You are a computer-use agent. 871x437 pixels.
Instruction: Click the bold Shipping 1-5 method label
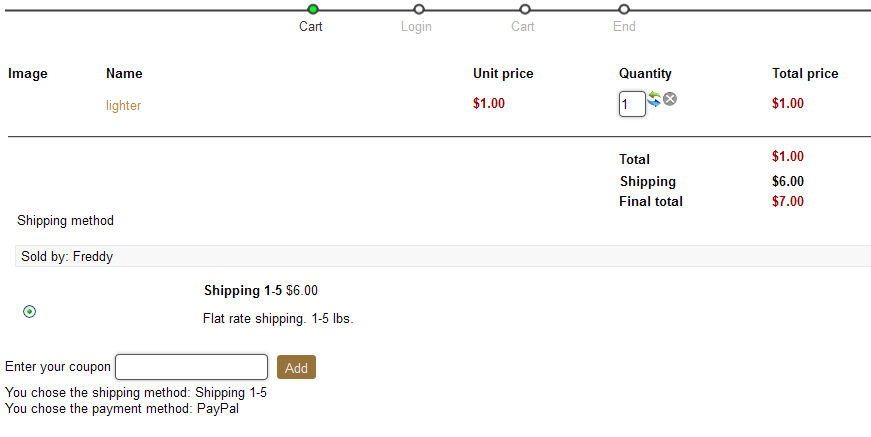243,290
